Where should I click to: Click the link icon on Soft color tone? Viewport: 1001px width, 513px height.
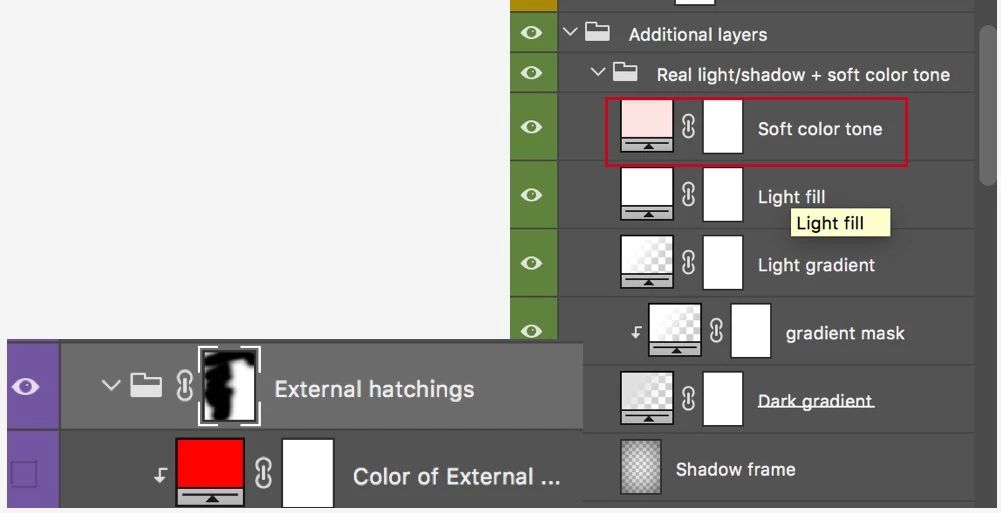[x=688, y=126]
